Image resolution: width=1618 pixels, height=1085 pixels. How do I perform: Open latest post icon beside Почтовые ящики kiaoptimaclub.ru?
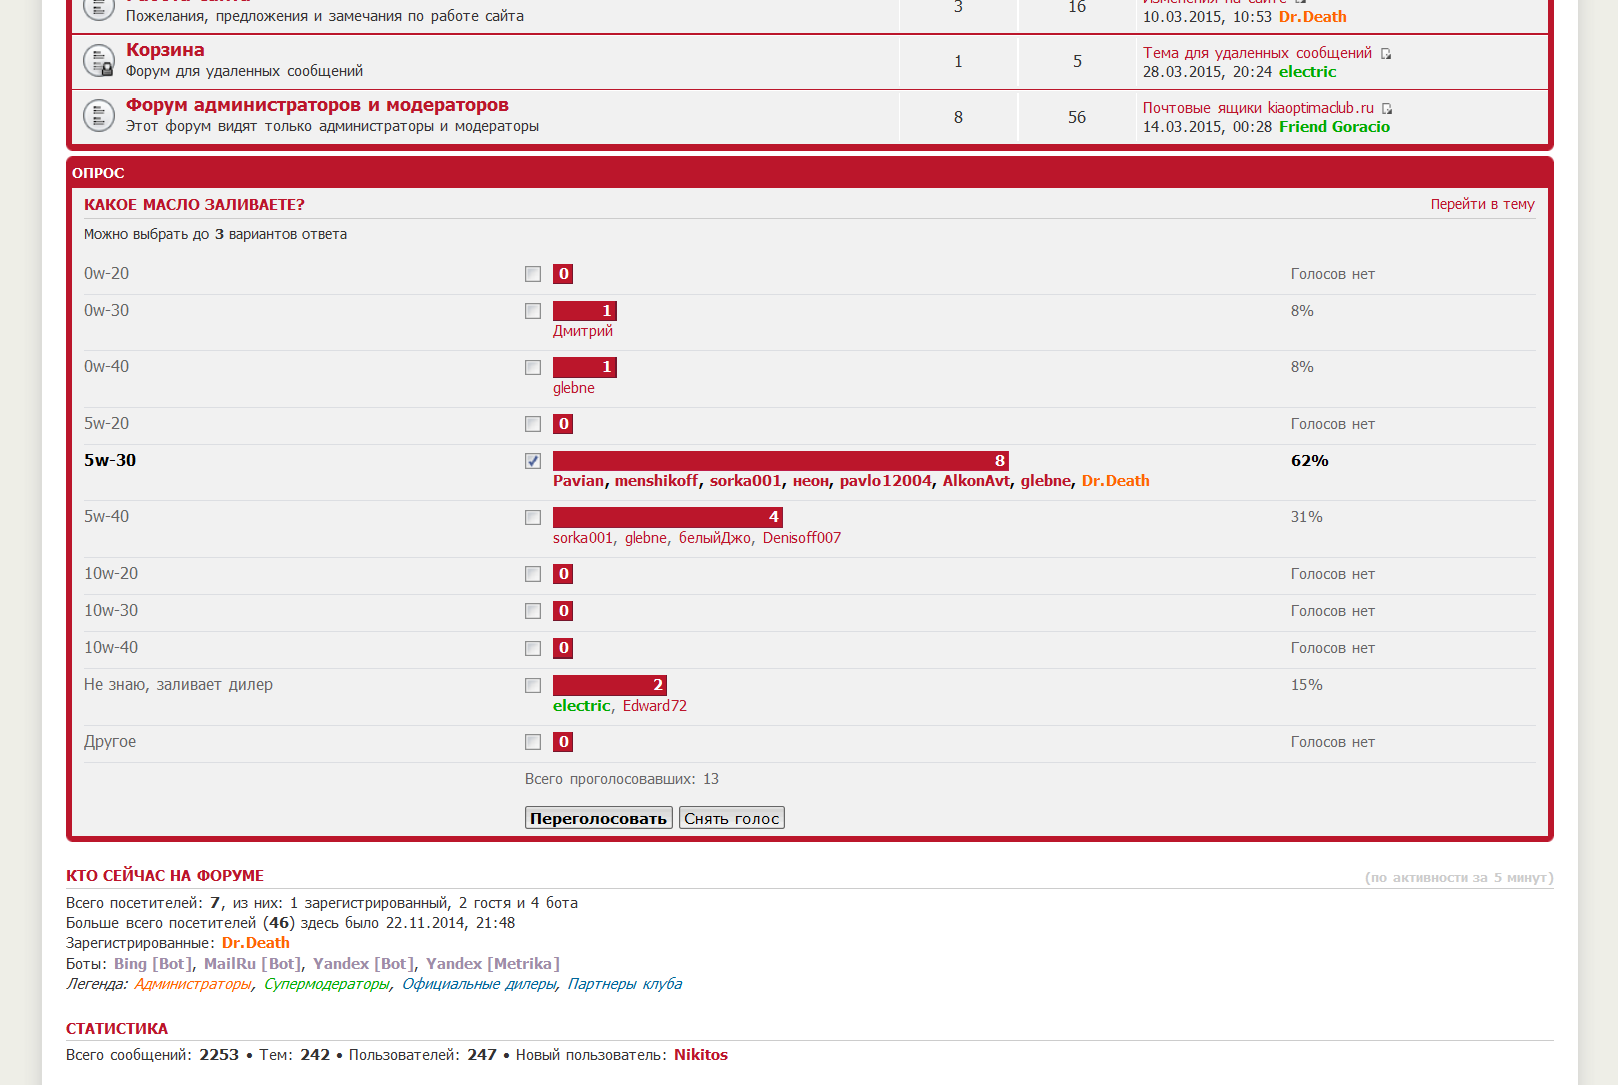pos(1387,108)
